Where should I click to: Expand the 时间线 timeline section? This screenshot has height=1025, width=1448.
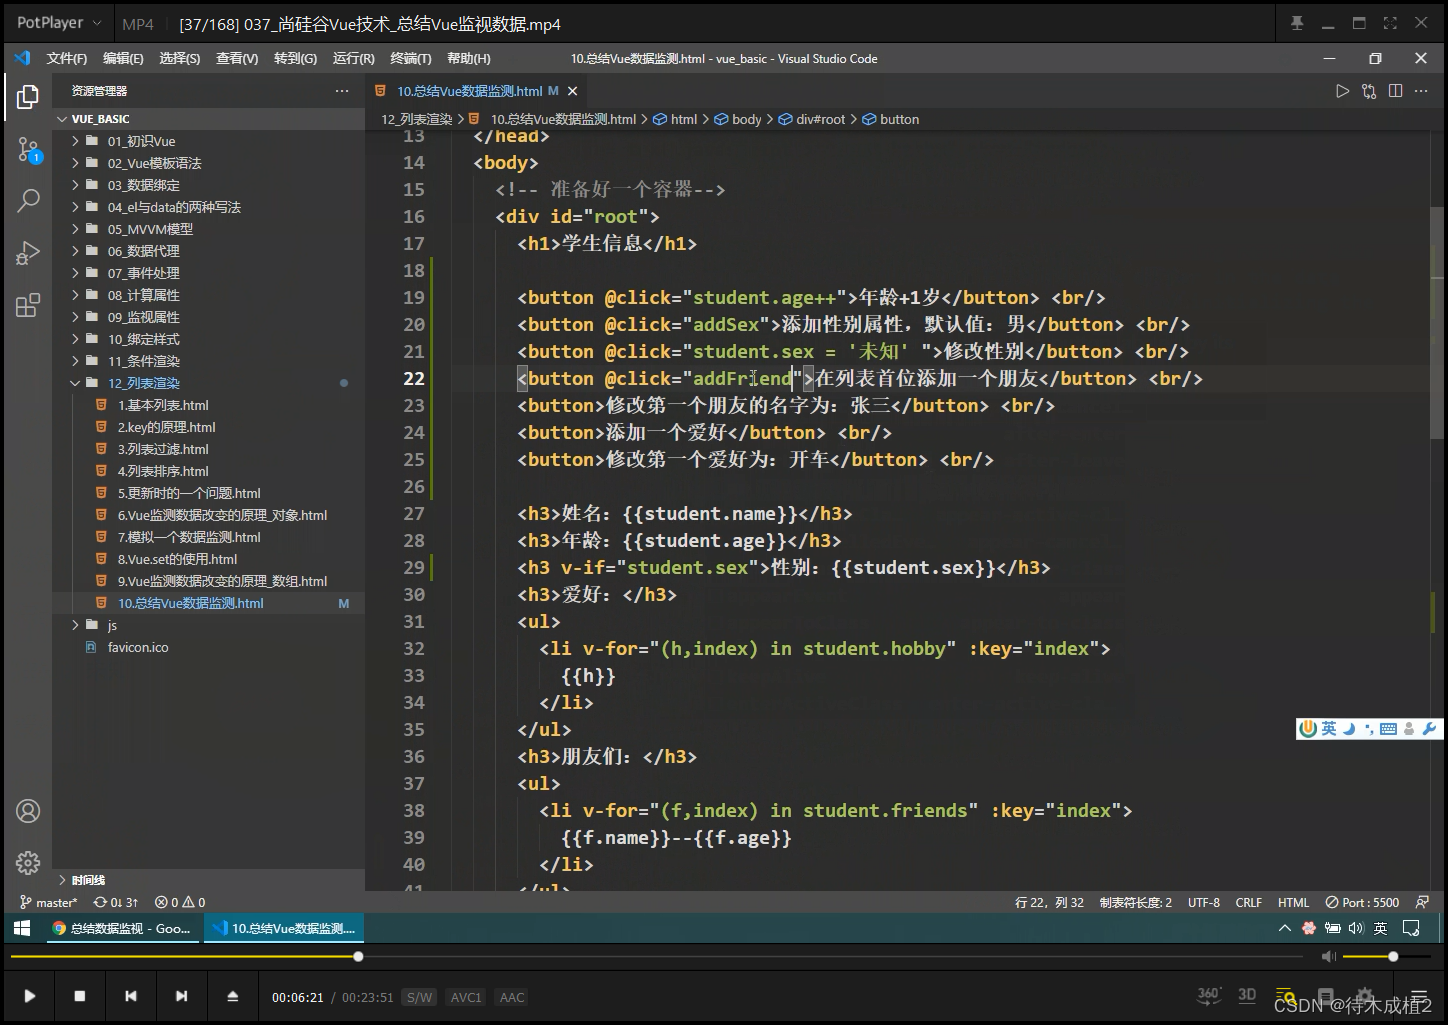[208, 880]
